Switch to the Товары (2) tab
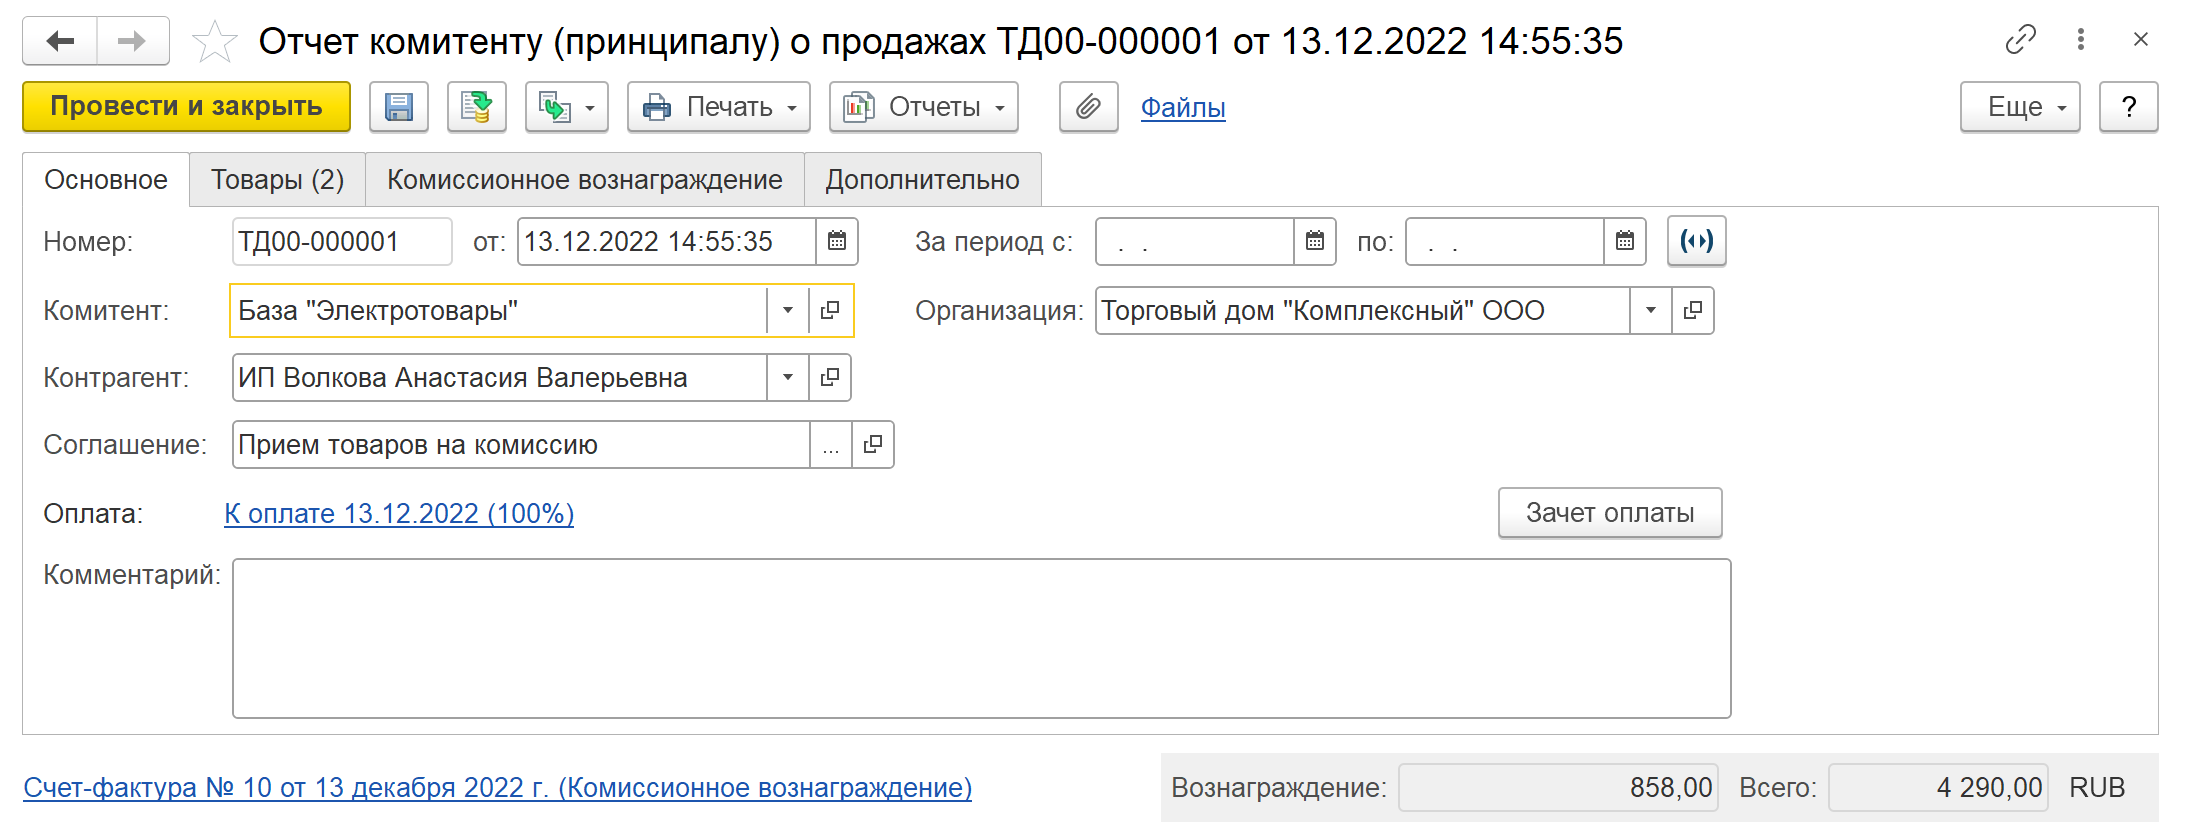The height and width of the screenshot is (840, 2189). click(x=277, y=180)
